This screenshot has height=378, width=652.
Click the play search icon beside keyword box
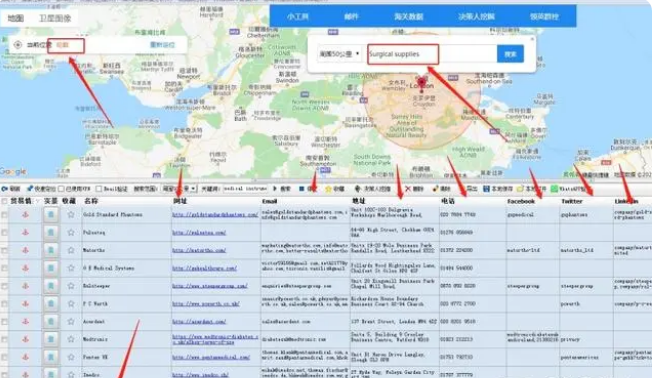click(275, 189)
